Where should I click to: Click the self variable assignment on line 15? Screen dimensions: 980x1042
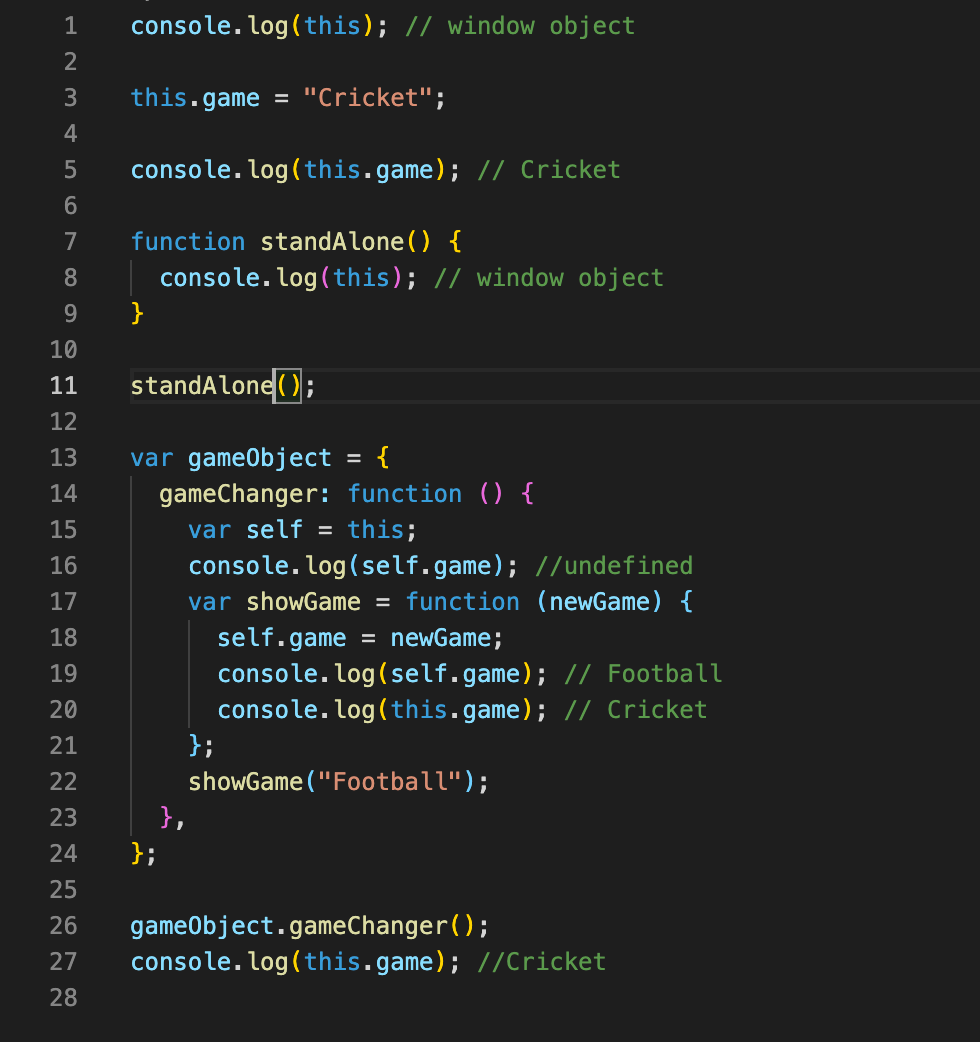[273, 529]
